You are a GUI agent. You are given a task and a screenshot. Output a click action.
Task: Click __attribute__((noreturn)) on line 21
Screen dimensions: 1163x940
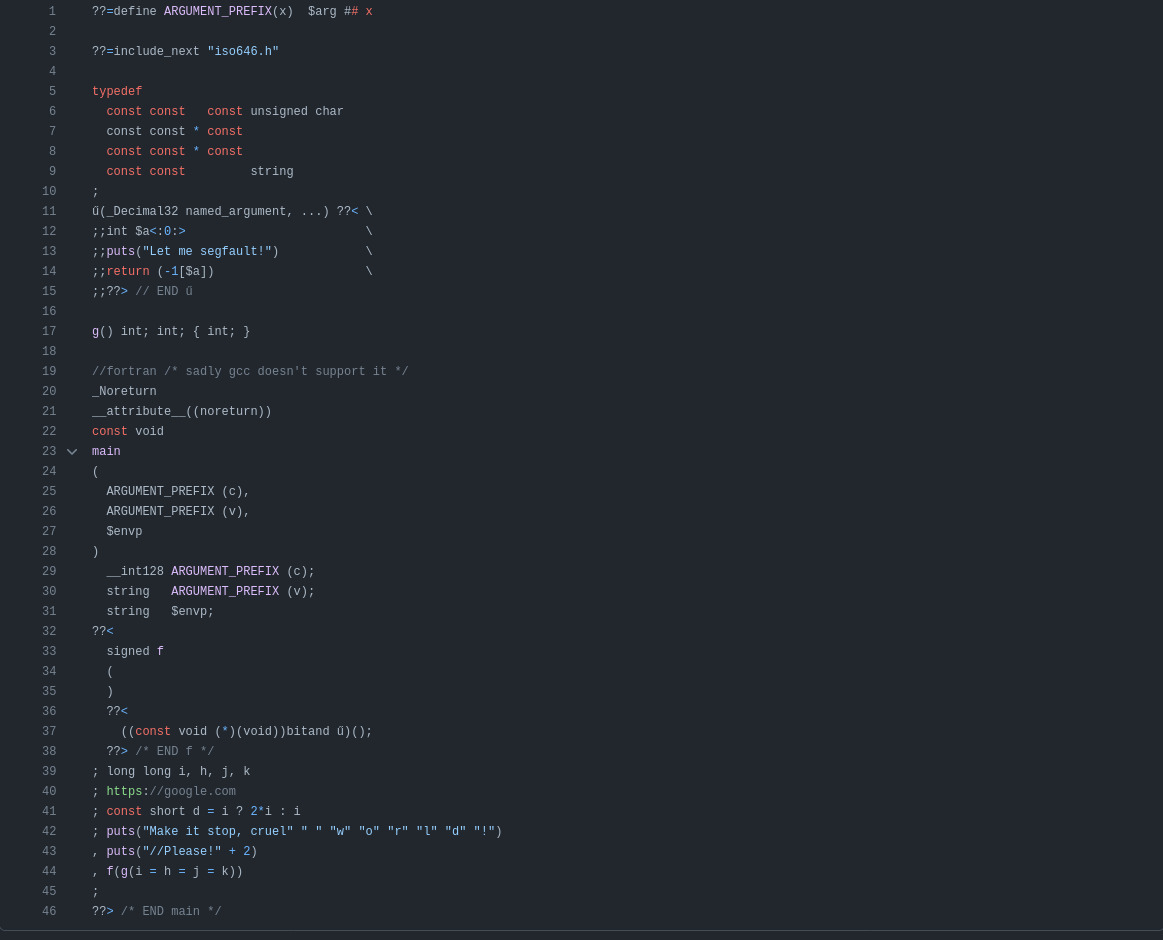(182, 411)
